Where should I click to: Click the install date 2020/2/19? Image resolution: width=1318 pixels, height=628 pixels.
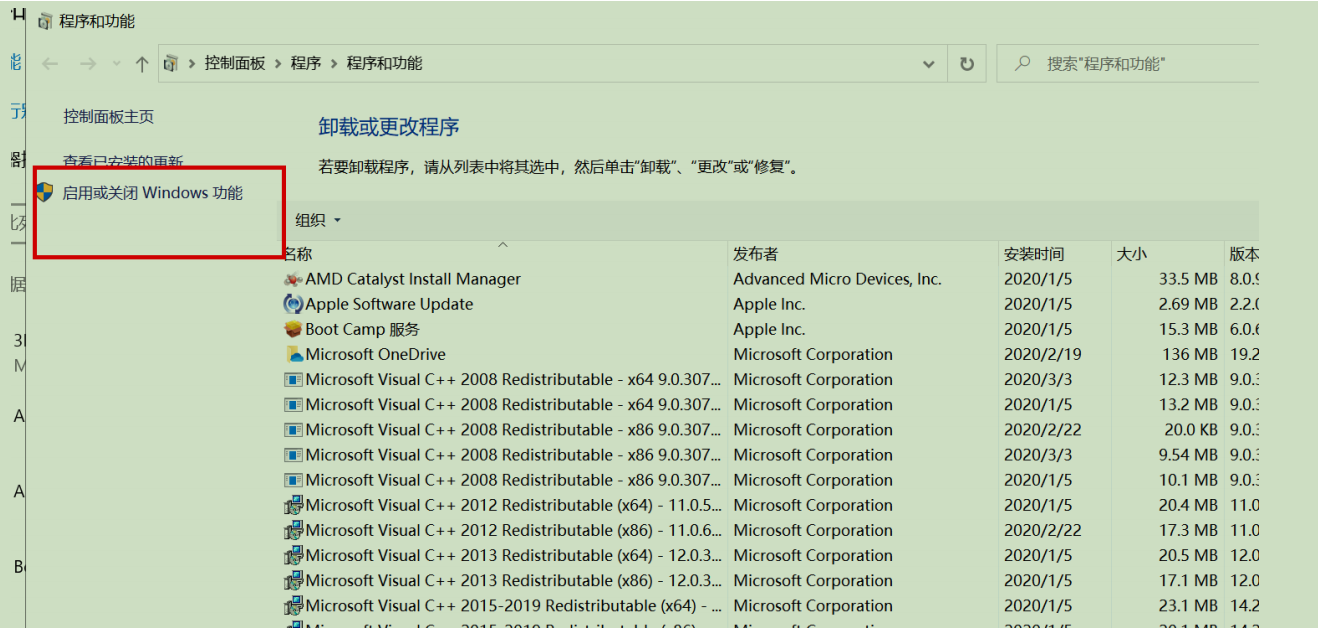[1042, 354]
